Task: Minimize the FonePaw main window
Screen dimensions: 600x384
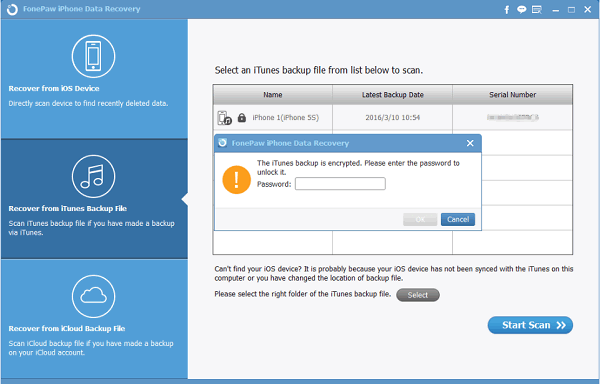Action: point(556,10)
